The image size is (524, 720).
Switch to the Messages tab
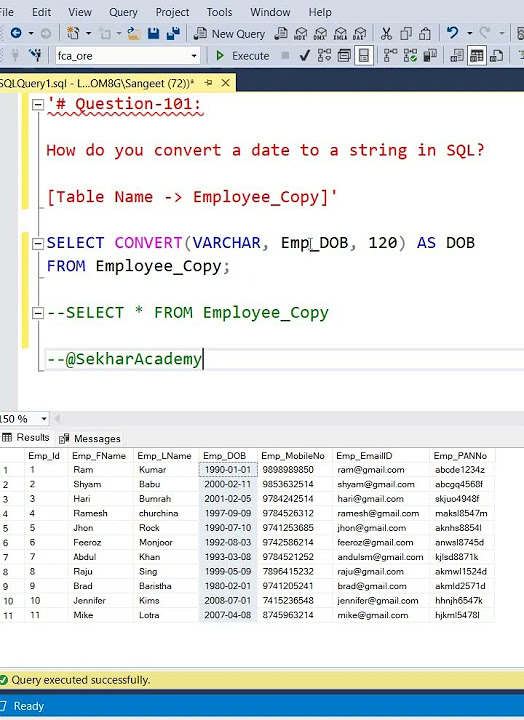[x=90, y=439]
